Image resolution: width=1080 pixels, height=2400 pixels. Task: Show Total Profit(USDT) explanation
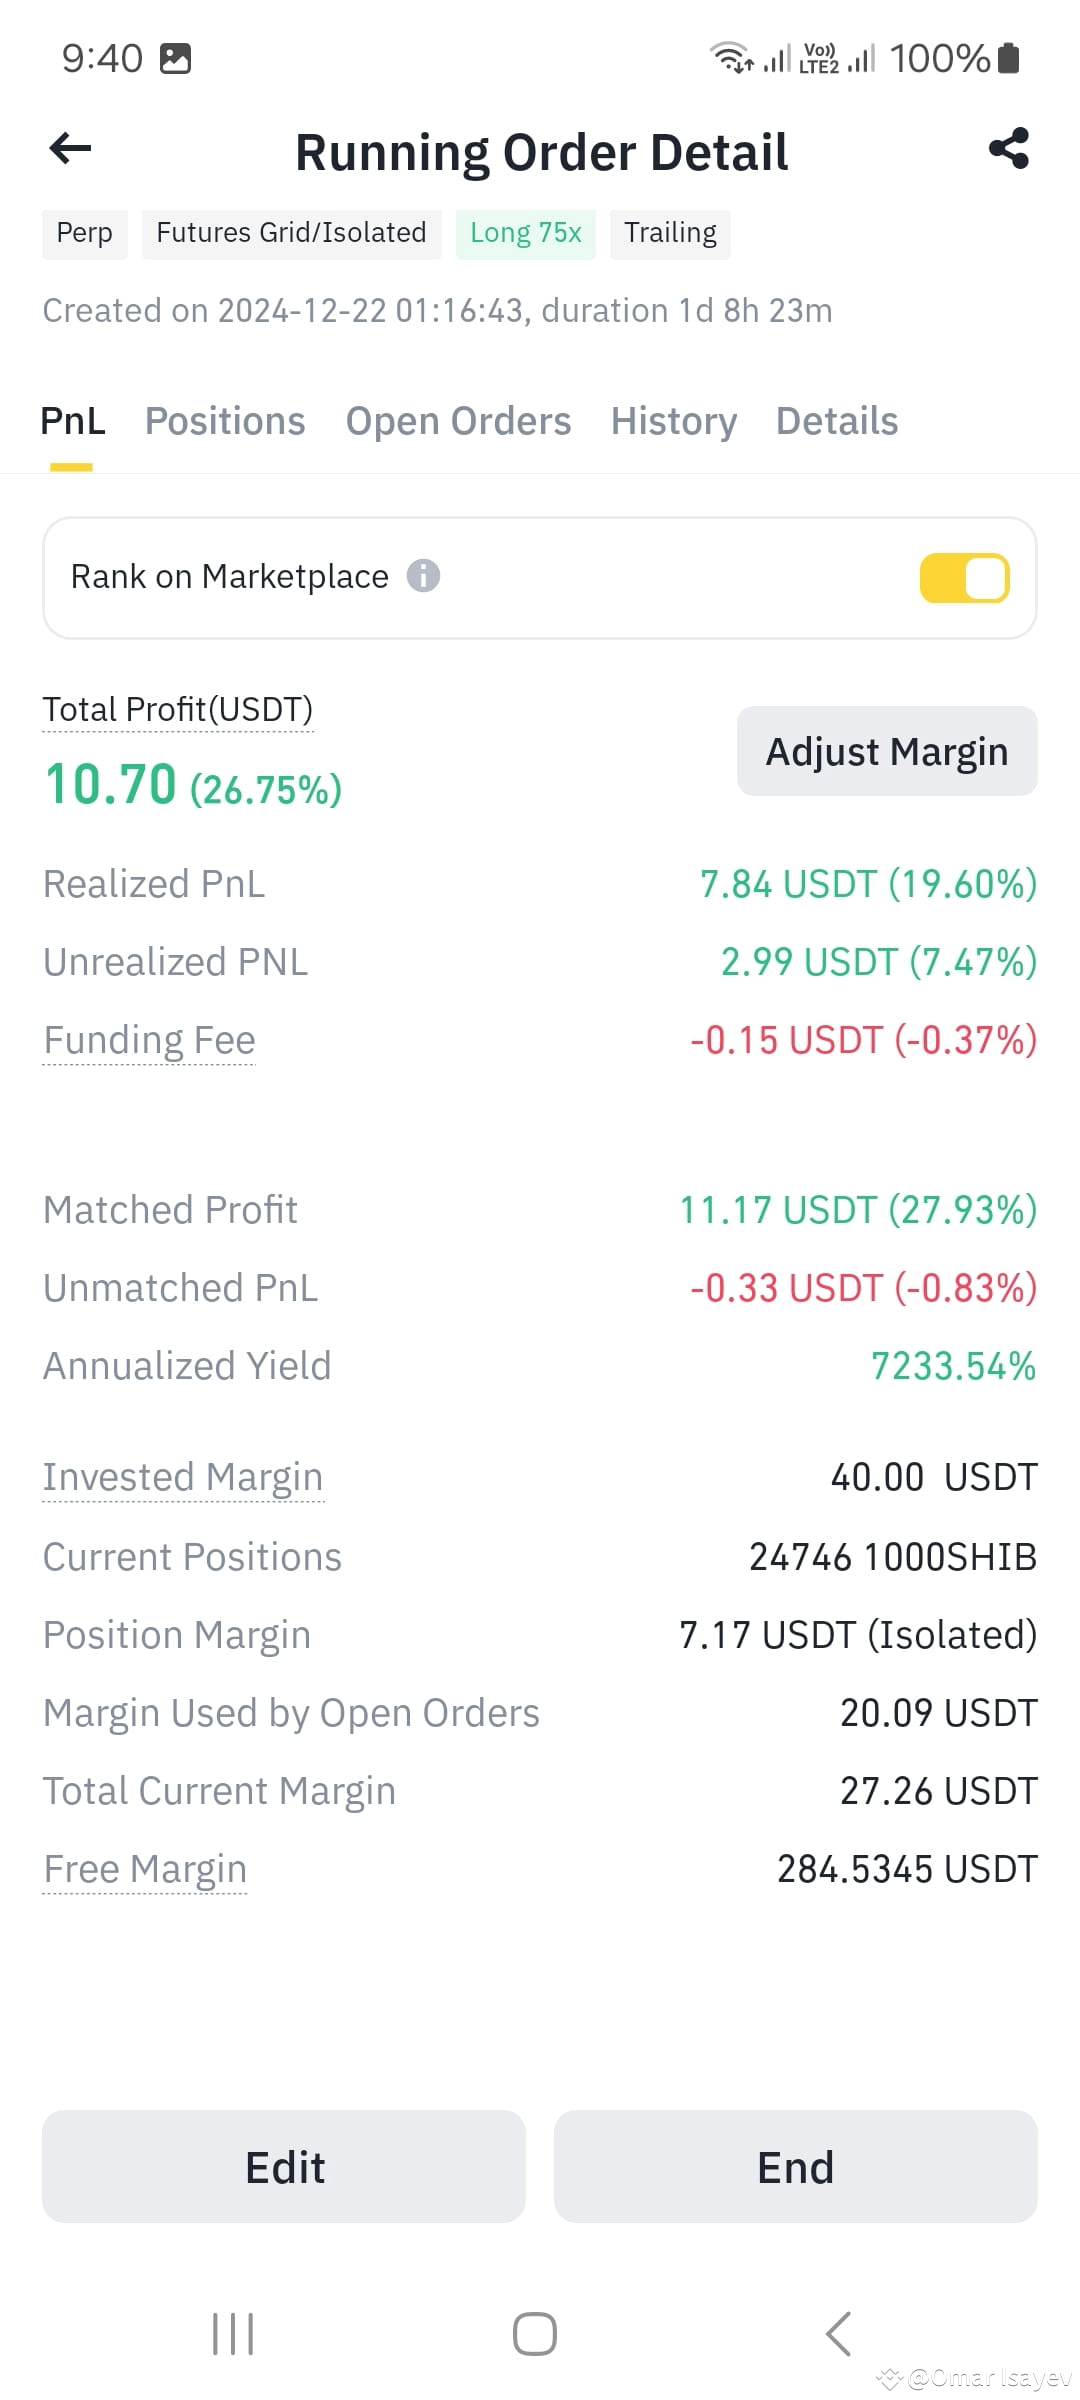point(178,710)
